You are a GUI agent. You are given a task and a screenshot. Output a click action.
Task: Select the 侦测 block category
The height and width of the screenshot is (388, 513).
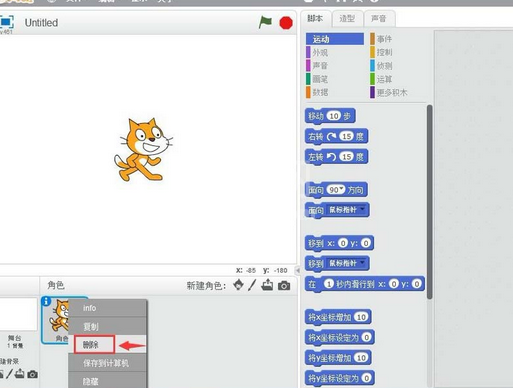coord(381,66)
